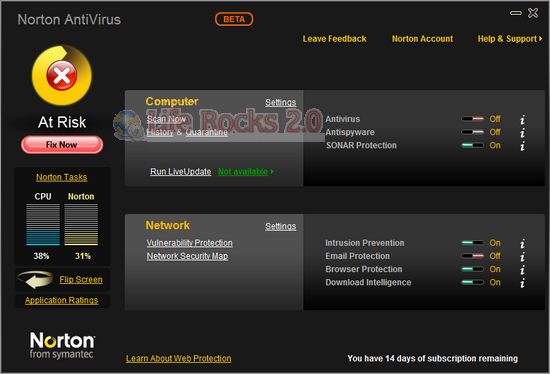The image size is (550, 374).
Task: Click the CPU usage meter
Action: point(43,225)
